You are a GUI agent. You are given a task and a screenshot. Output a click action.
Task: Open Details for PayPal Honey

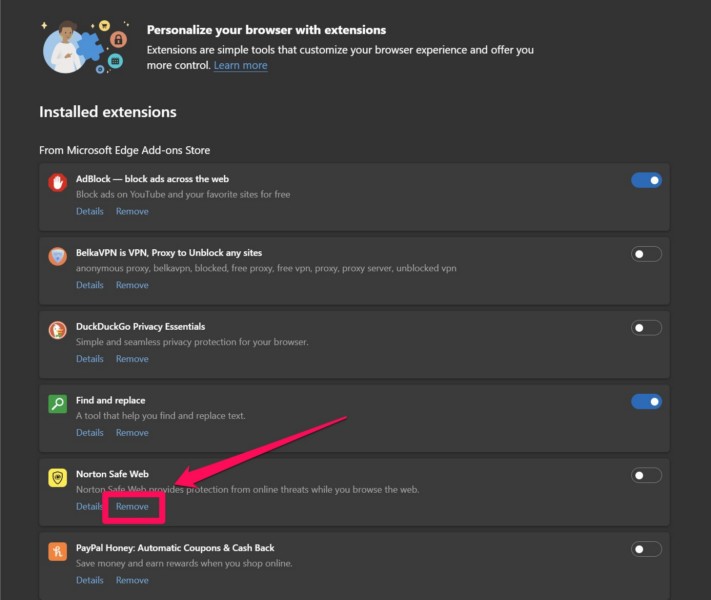pos(89,580)
